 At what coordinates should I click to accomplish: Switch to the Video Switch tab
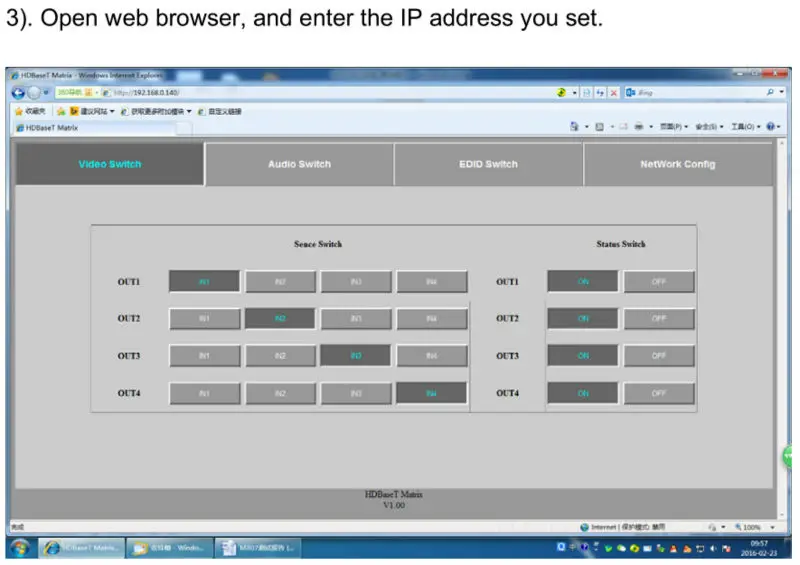click(110, 164)
